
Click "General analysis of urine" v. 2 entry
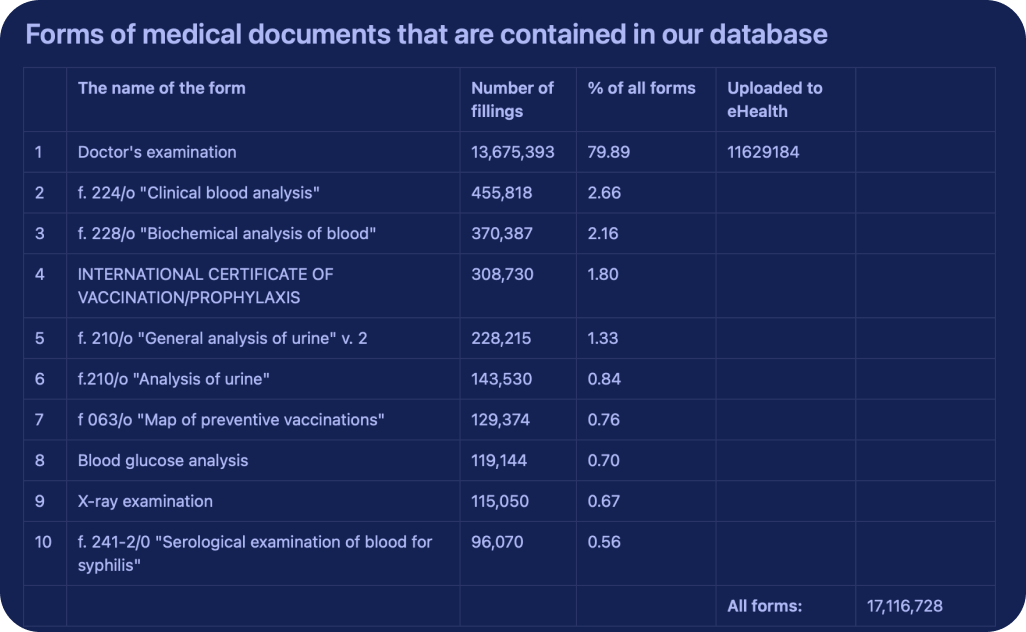(x=222, y=338)
